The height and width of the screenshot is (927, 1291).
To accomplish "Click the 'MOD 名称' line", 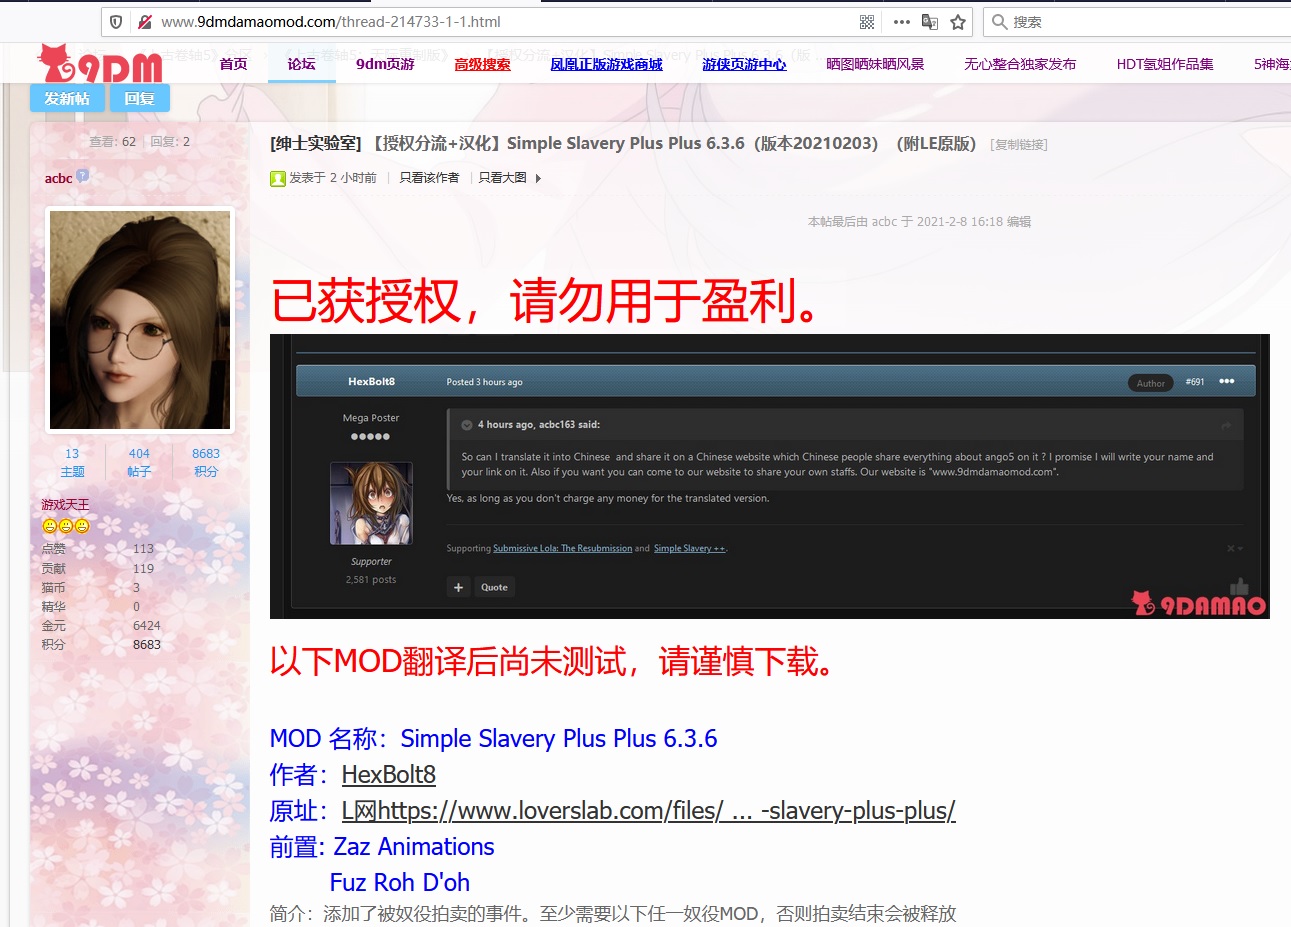I will click(493, 738).
